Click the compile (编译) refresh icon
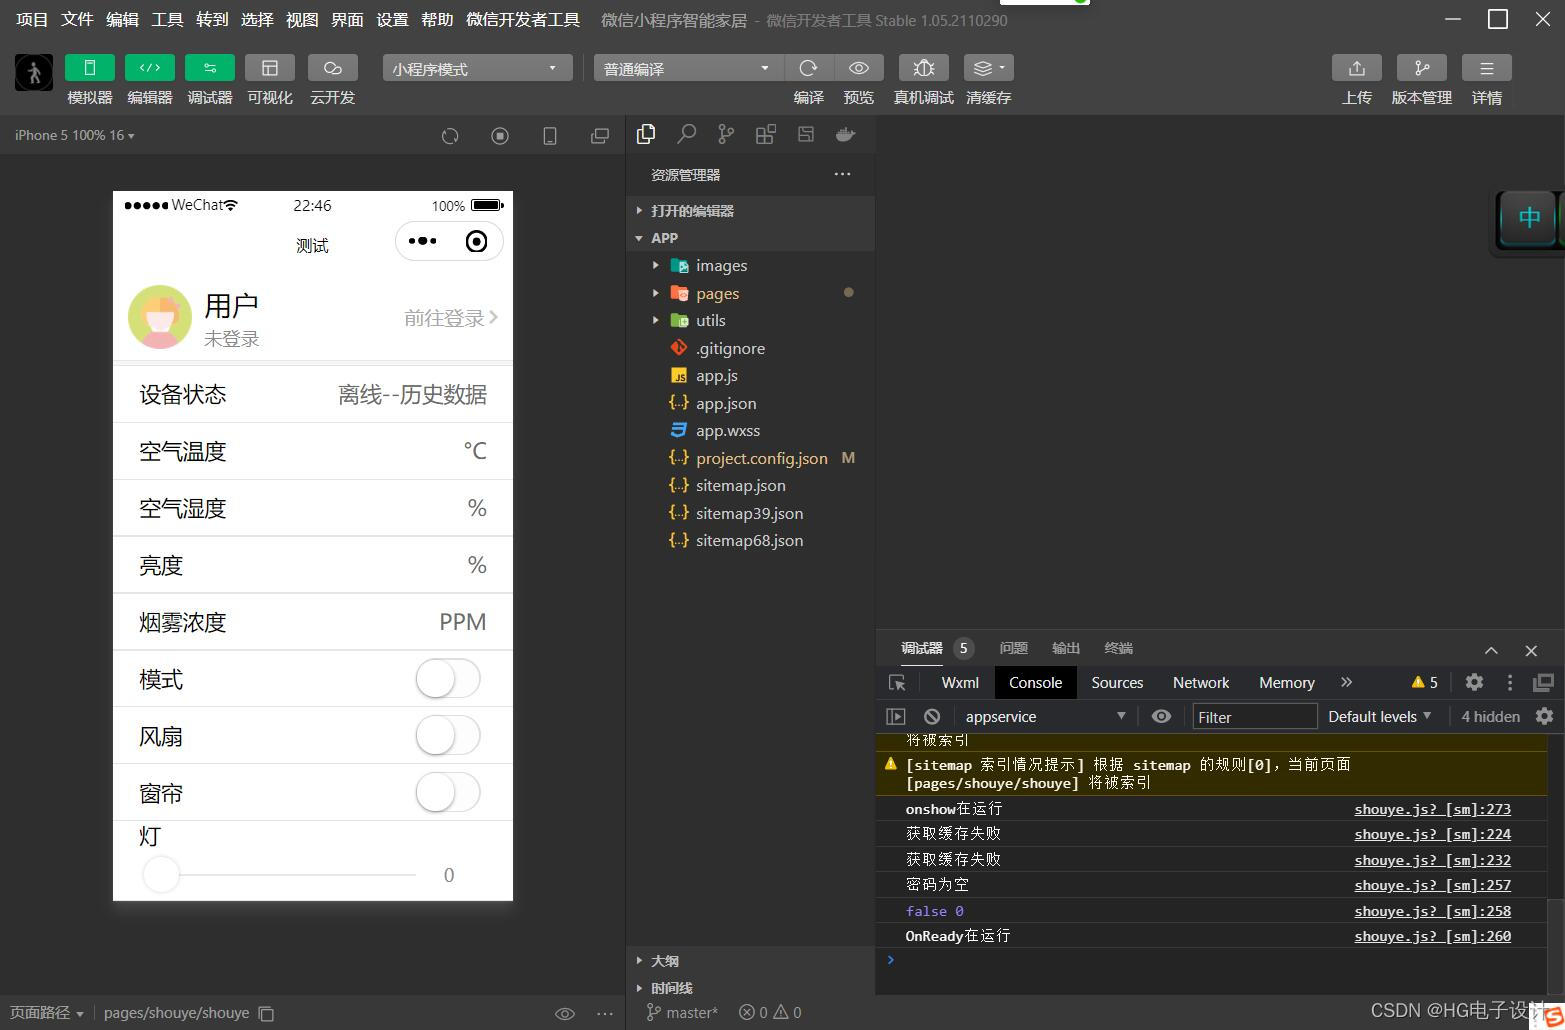This screenshot has width=1565, height=1030. click(x=808, y=68)
